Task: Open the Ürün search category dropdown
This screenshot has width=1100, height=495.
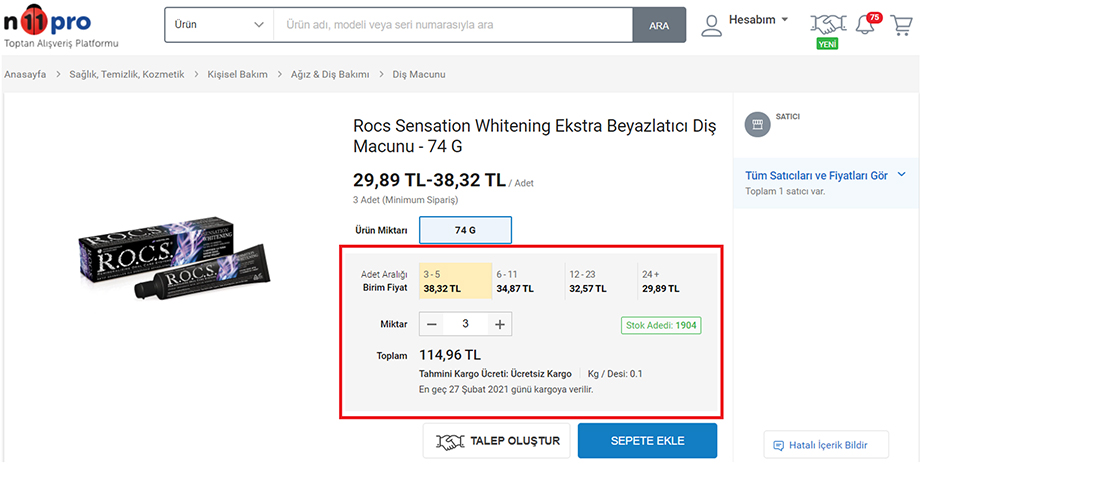Action: coord(219,25)
